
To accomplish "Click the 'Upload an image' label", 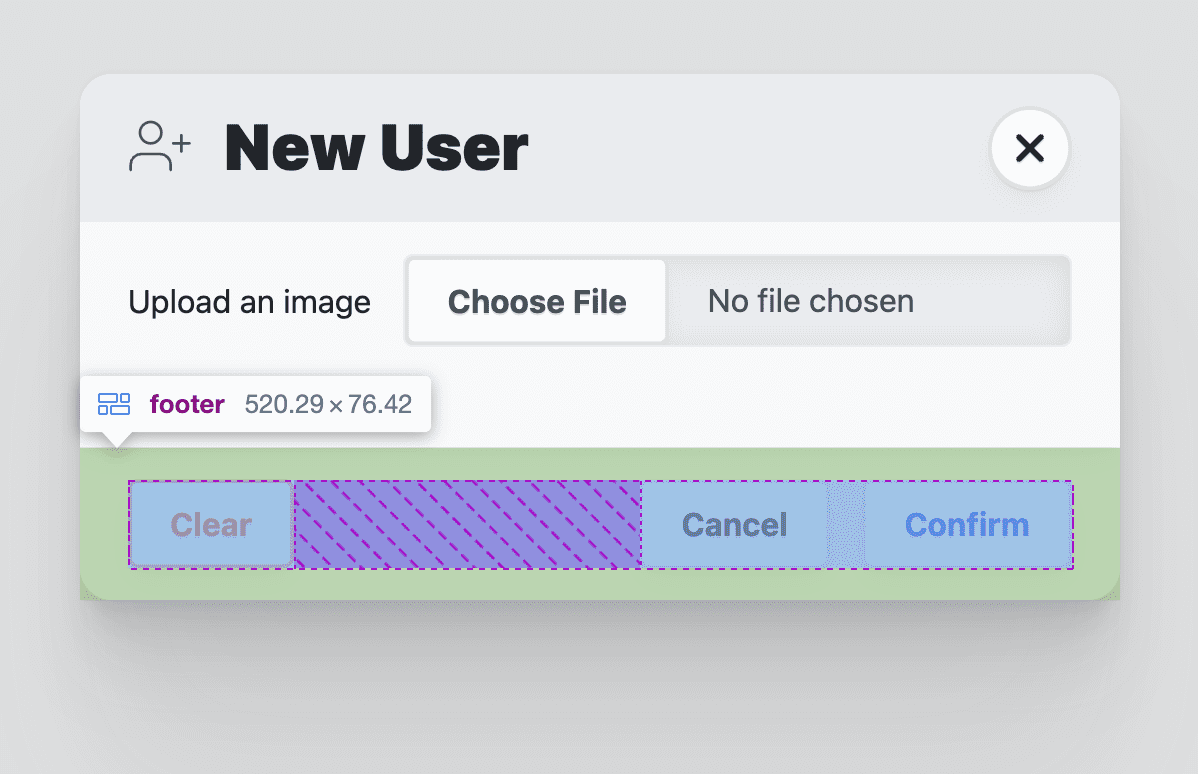I will 249,301.
